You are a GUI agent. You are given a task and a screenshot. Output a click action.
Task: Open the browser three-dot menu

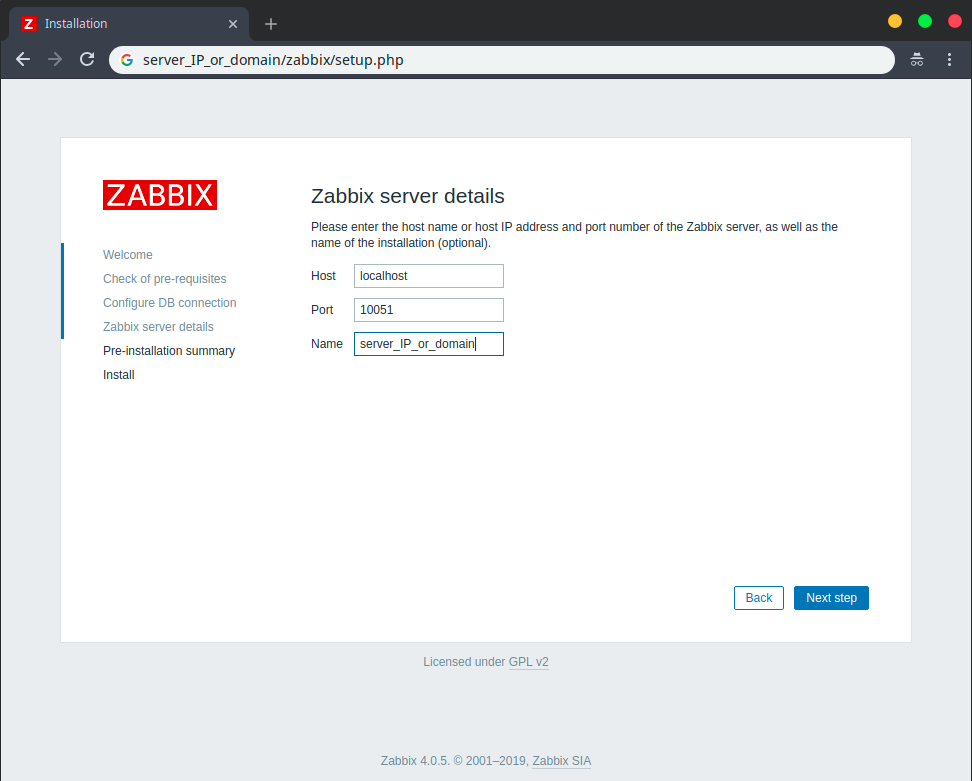[x=949, y=60]
